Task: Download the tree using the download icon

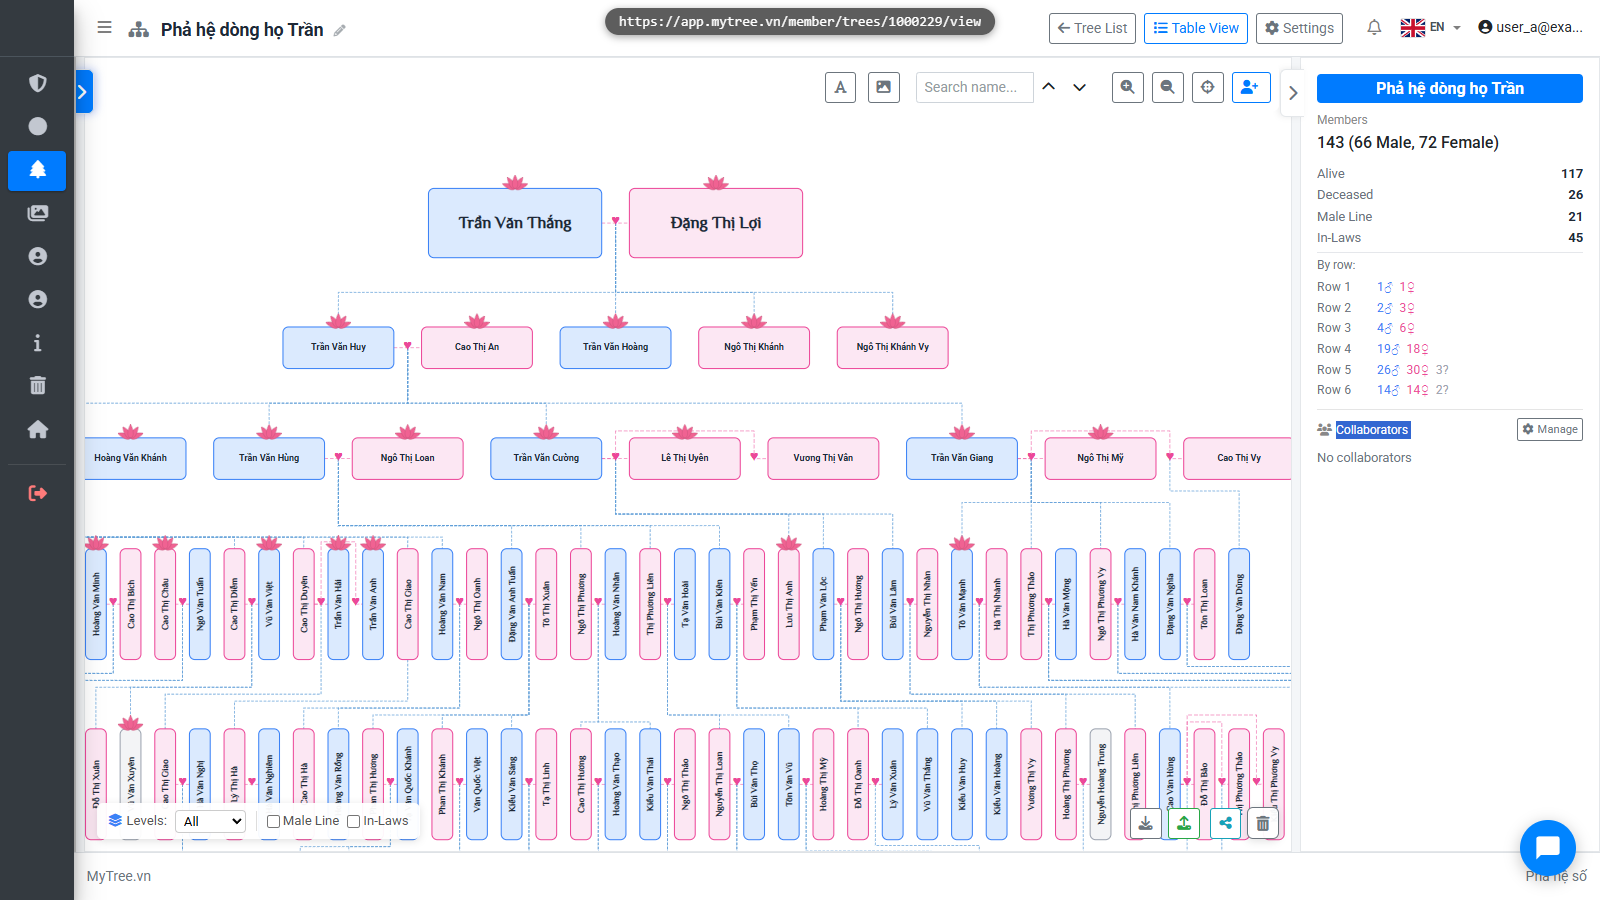Action: (1146, 823)
